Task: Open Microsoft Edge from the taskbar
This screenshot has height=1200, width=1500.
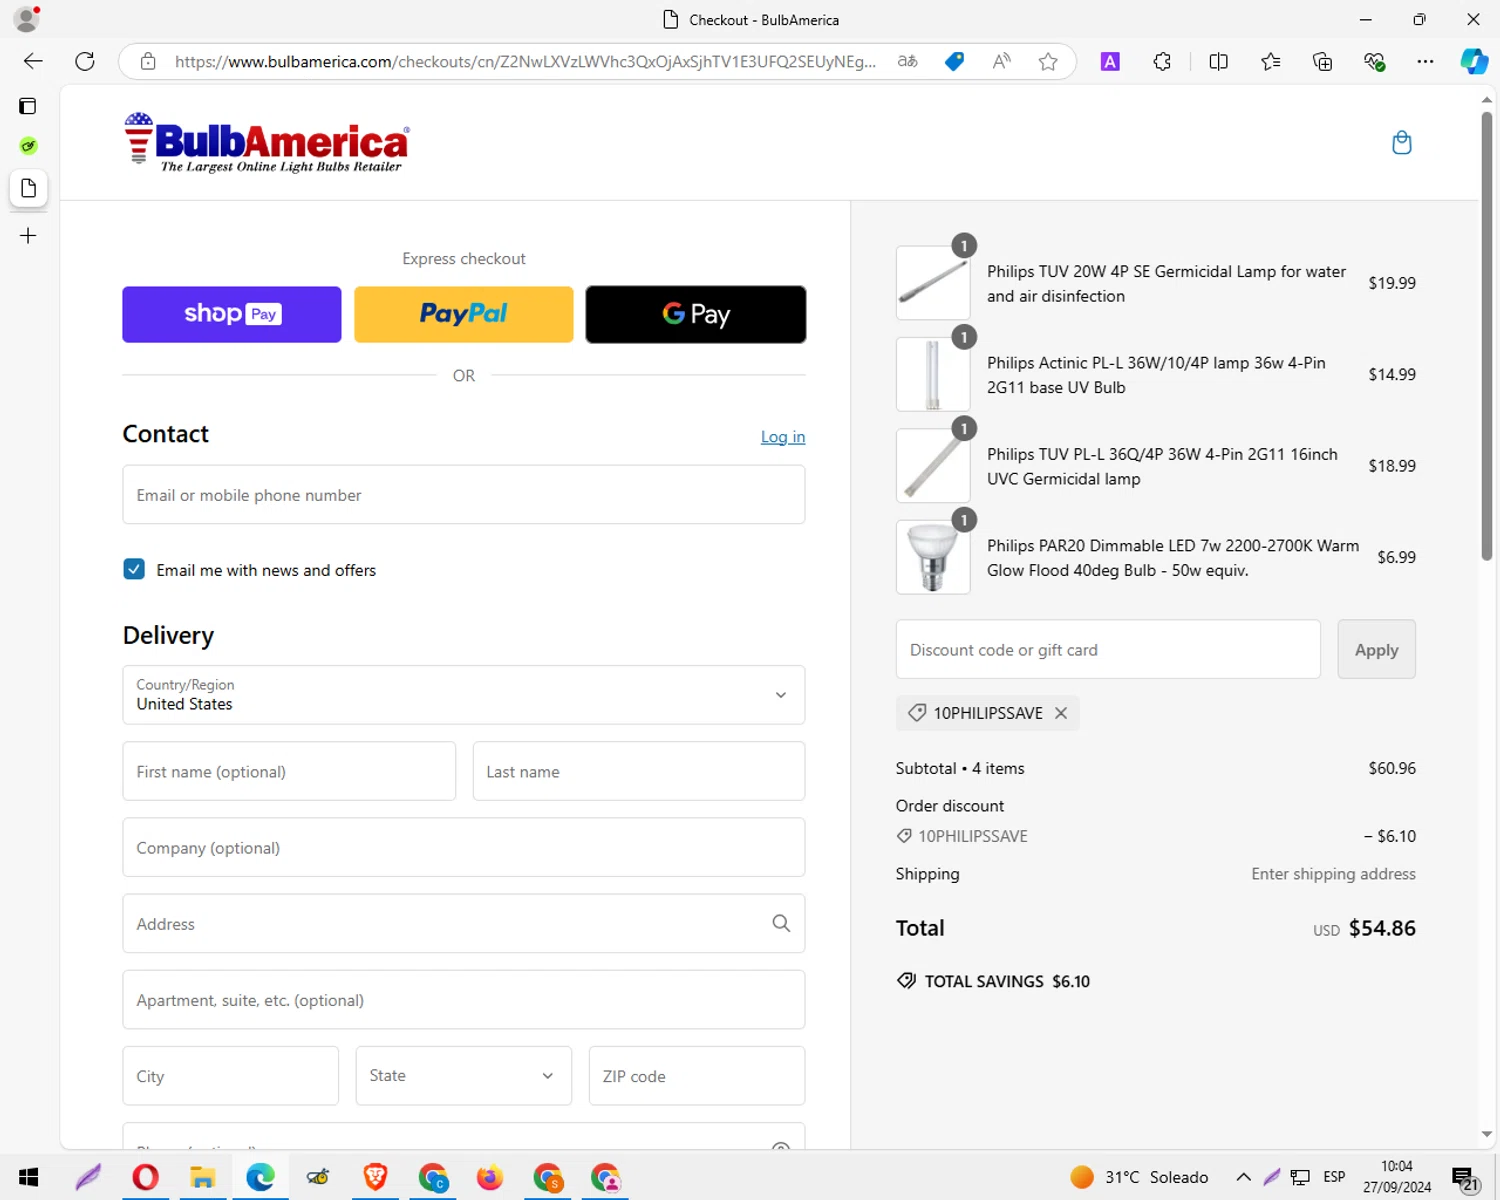Action: click(x=260, y=1177)
